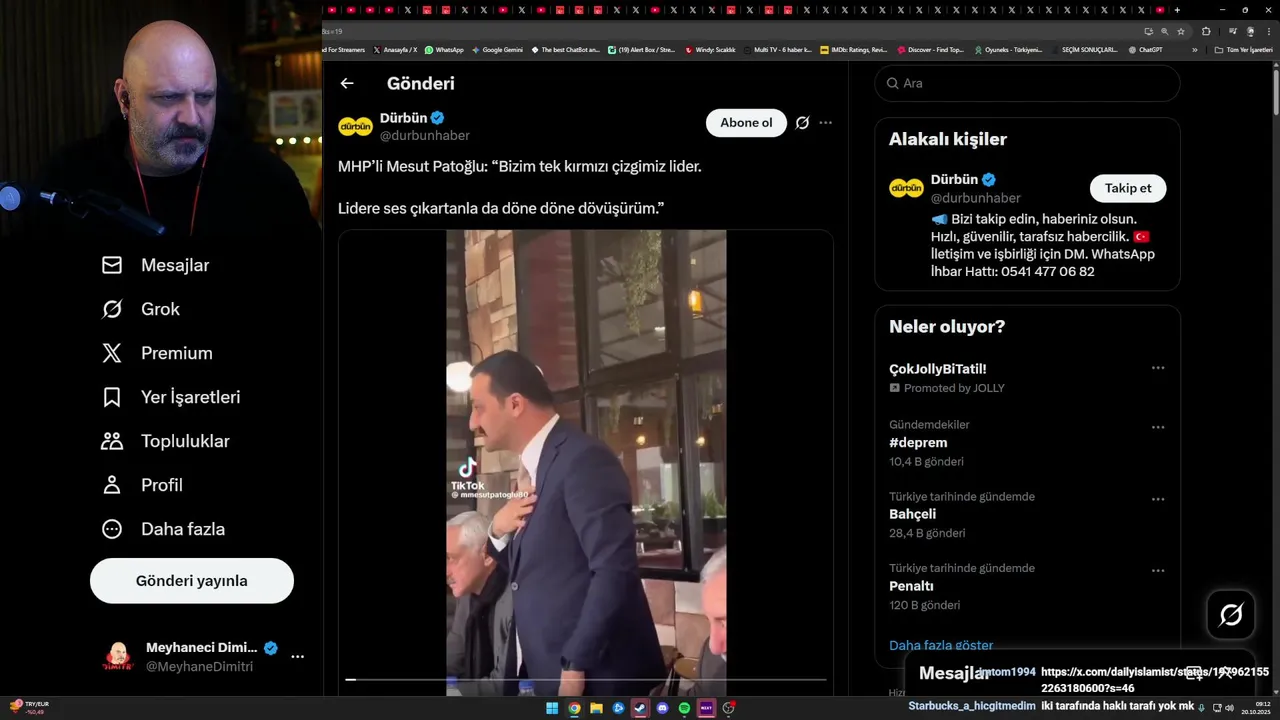1280x720 pixels.
Task: Click TRY/EUR widget in taskbar
Action: 30,708
